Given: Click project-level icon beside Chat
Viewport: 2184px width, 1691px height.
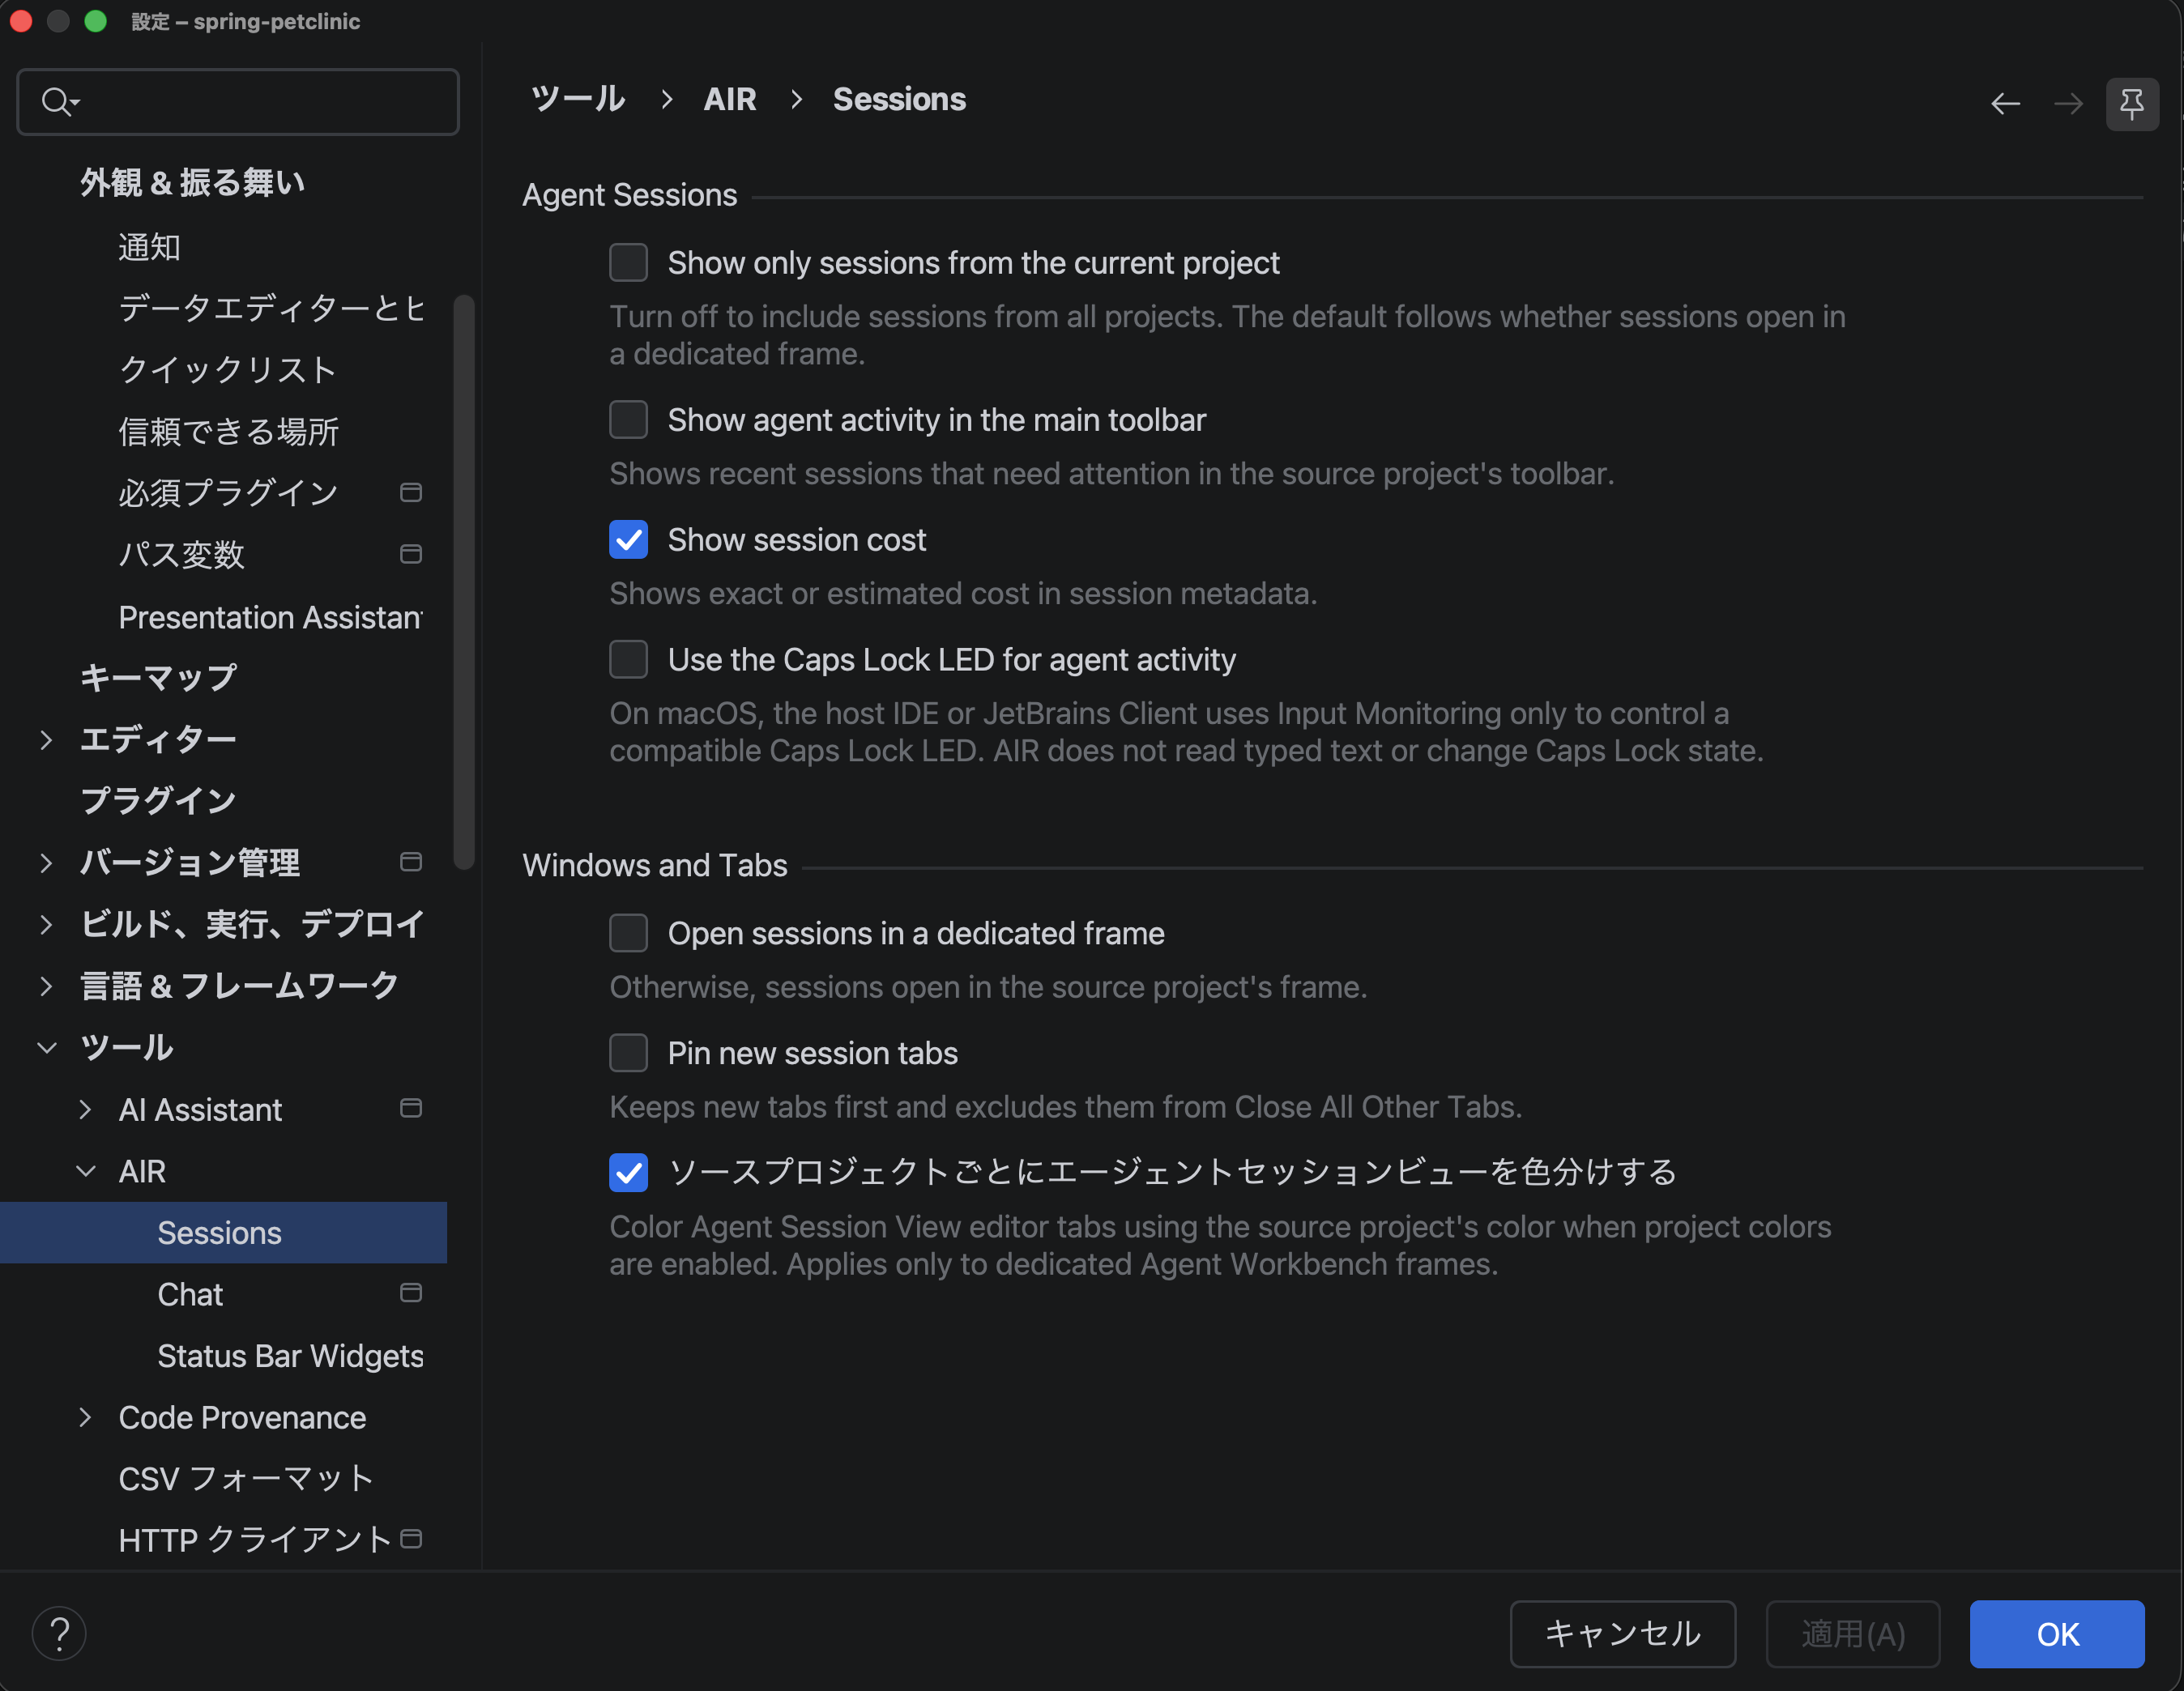Looking at the screenshot, I should point(410,1293).
